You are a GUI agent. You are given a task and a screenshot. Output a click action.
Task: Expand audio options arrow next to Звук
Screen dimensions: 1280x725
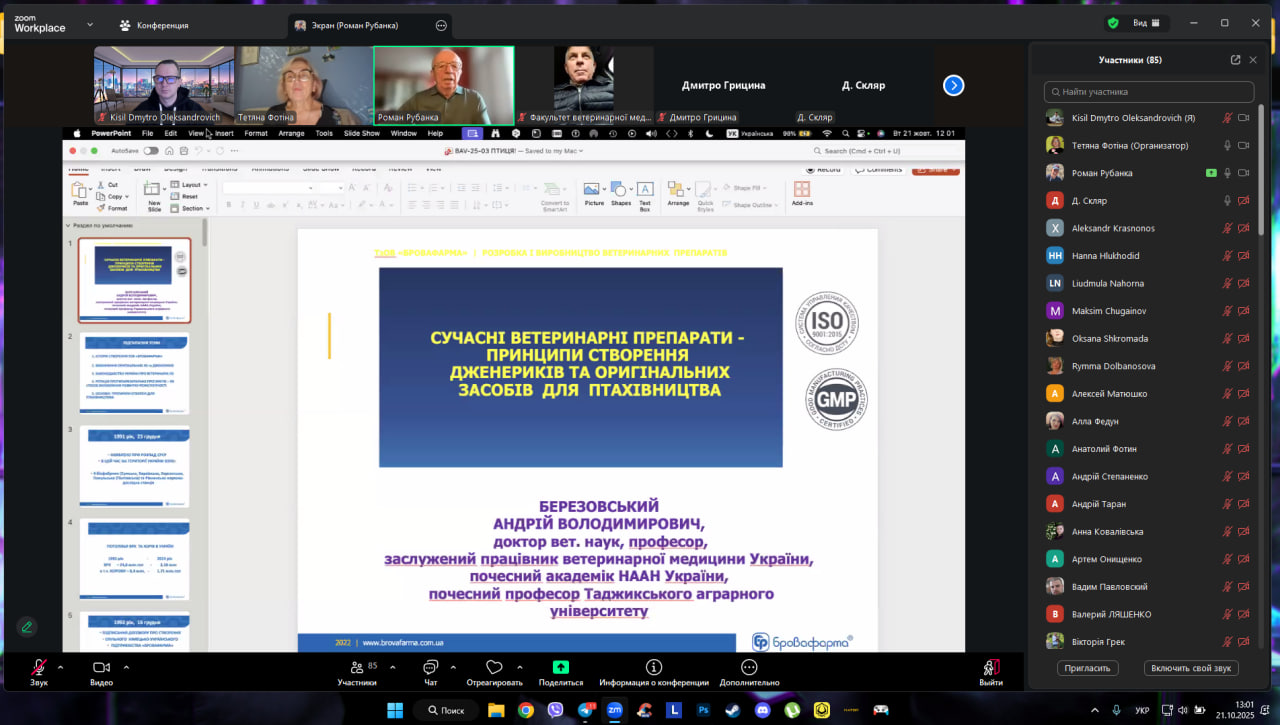tap(60, 667)
